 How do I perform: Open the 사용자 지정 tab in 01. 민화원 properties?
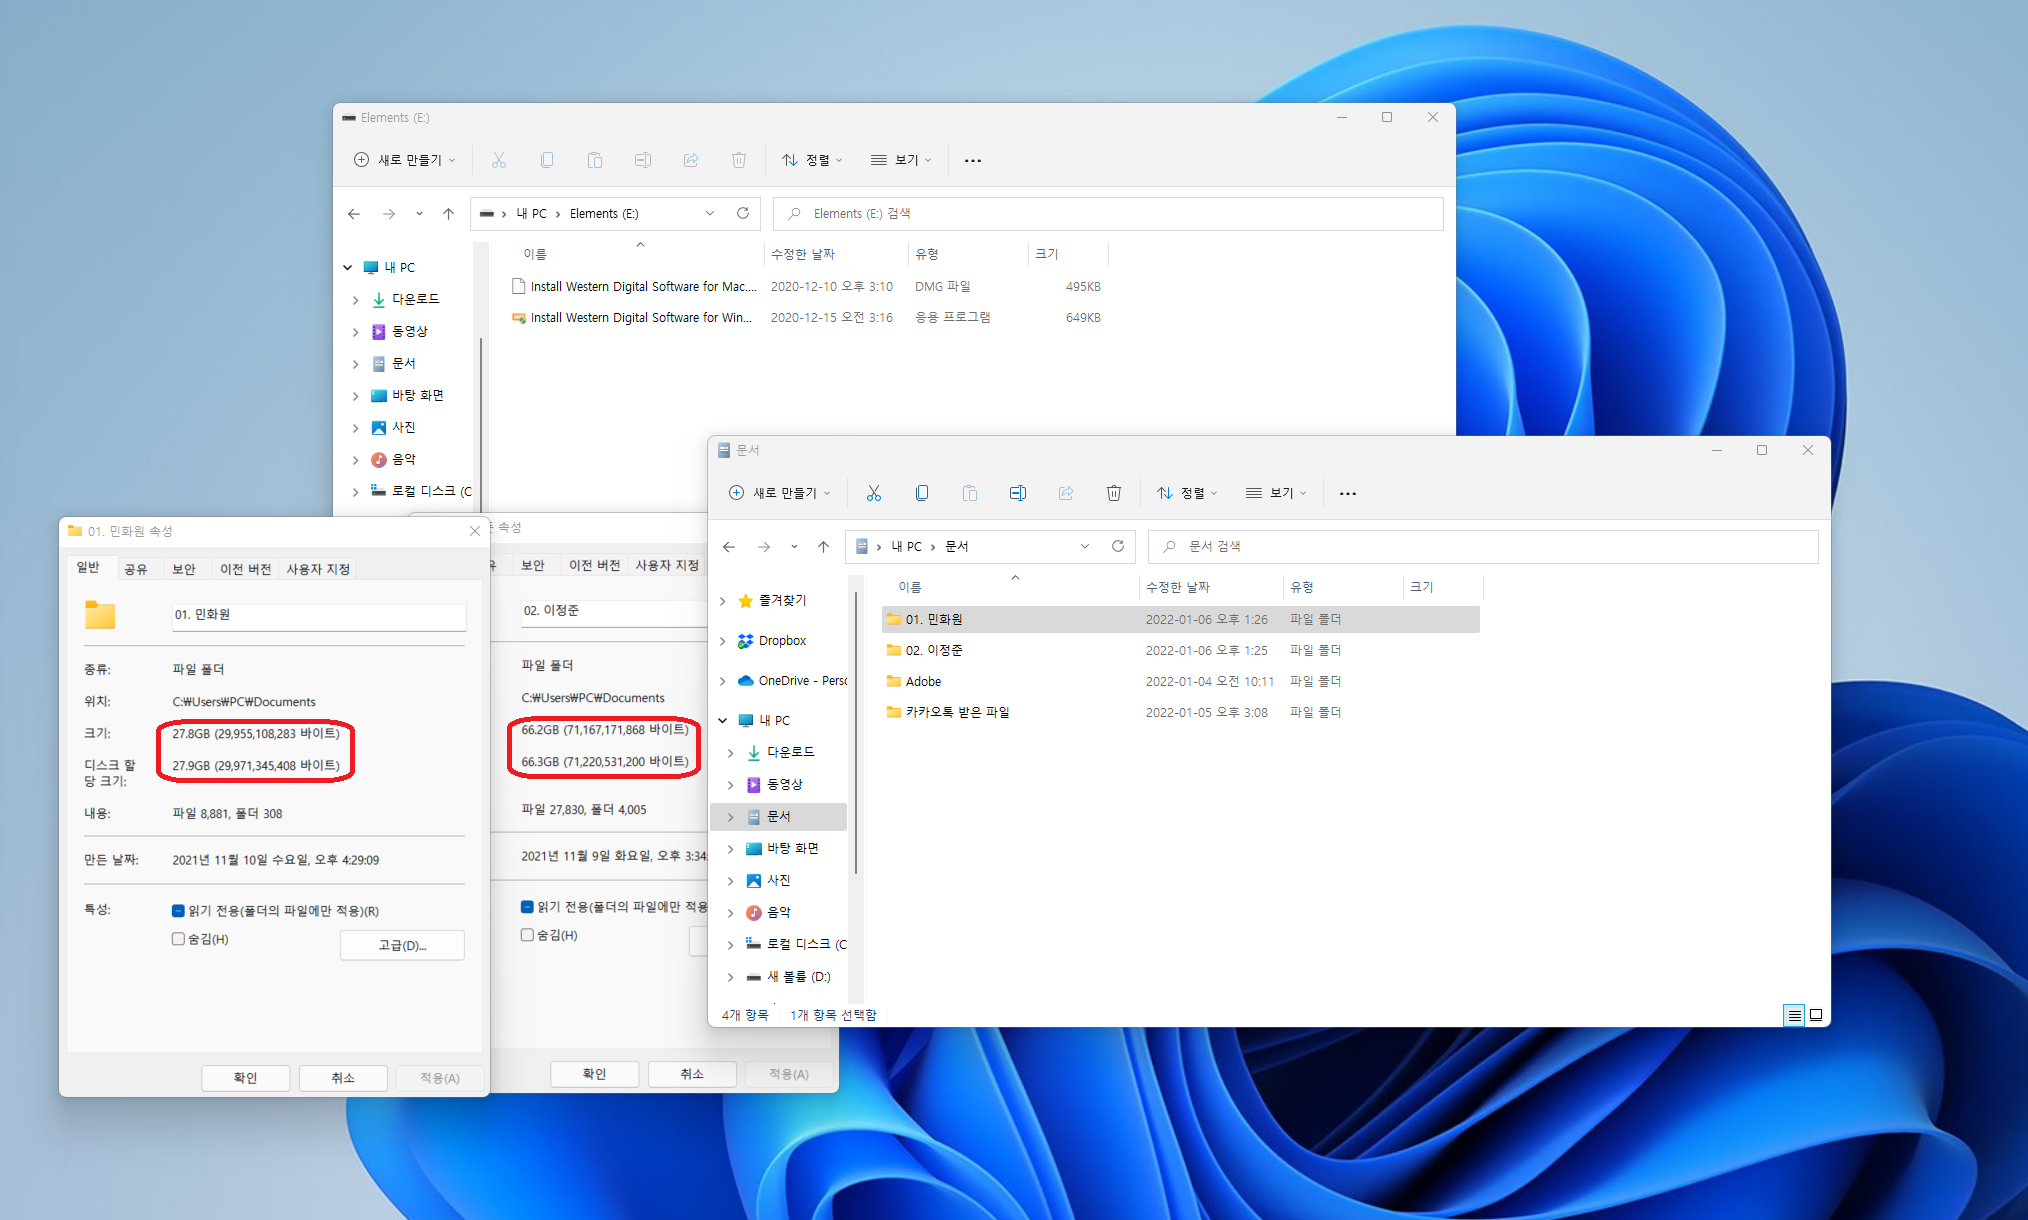pyautogui.click(x=318, y=569)
